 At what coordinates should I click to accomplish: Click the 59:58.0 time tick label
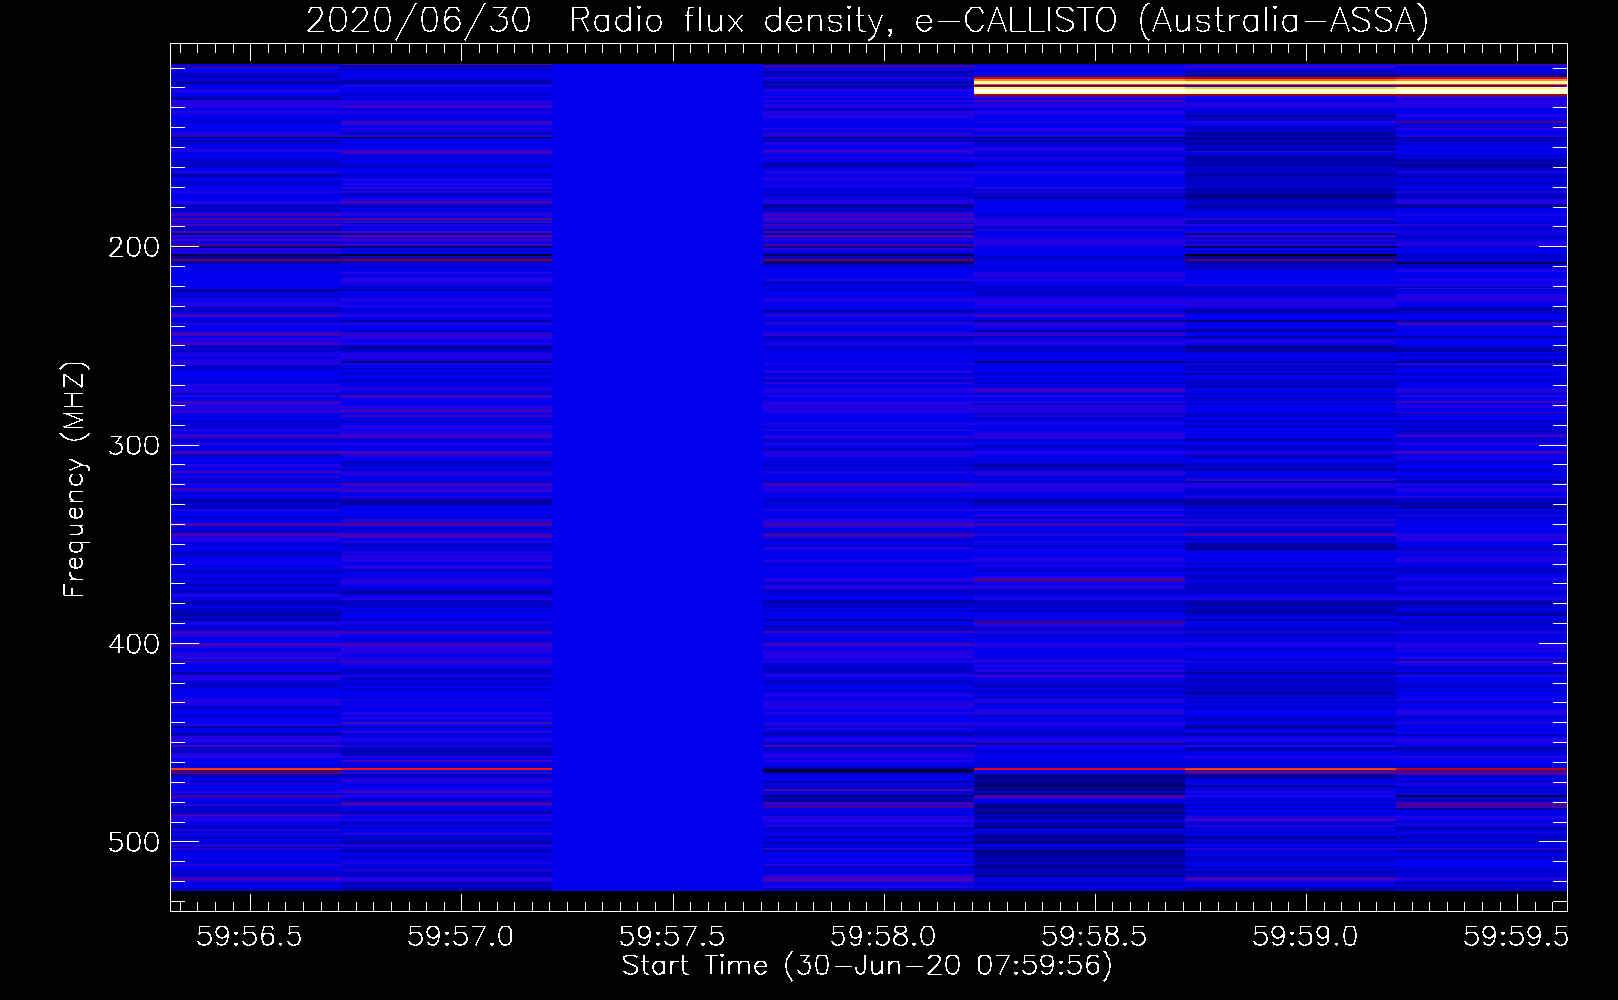tap(883, 936)
